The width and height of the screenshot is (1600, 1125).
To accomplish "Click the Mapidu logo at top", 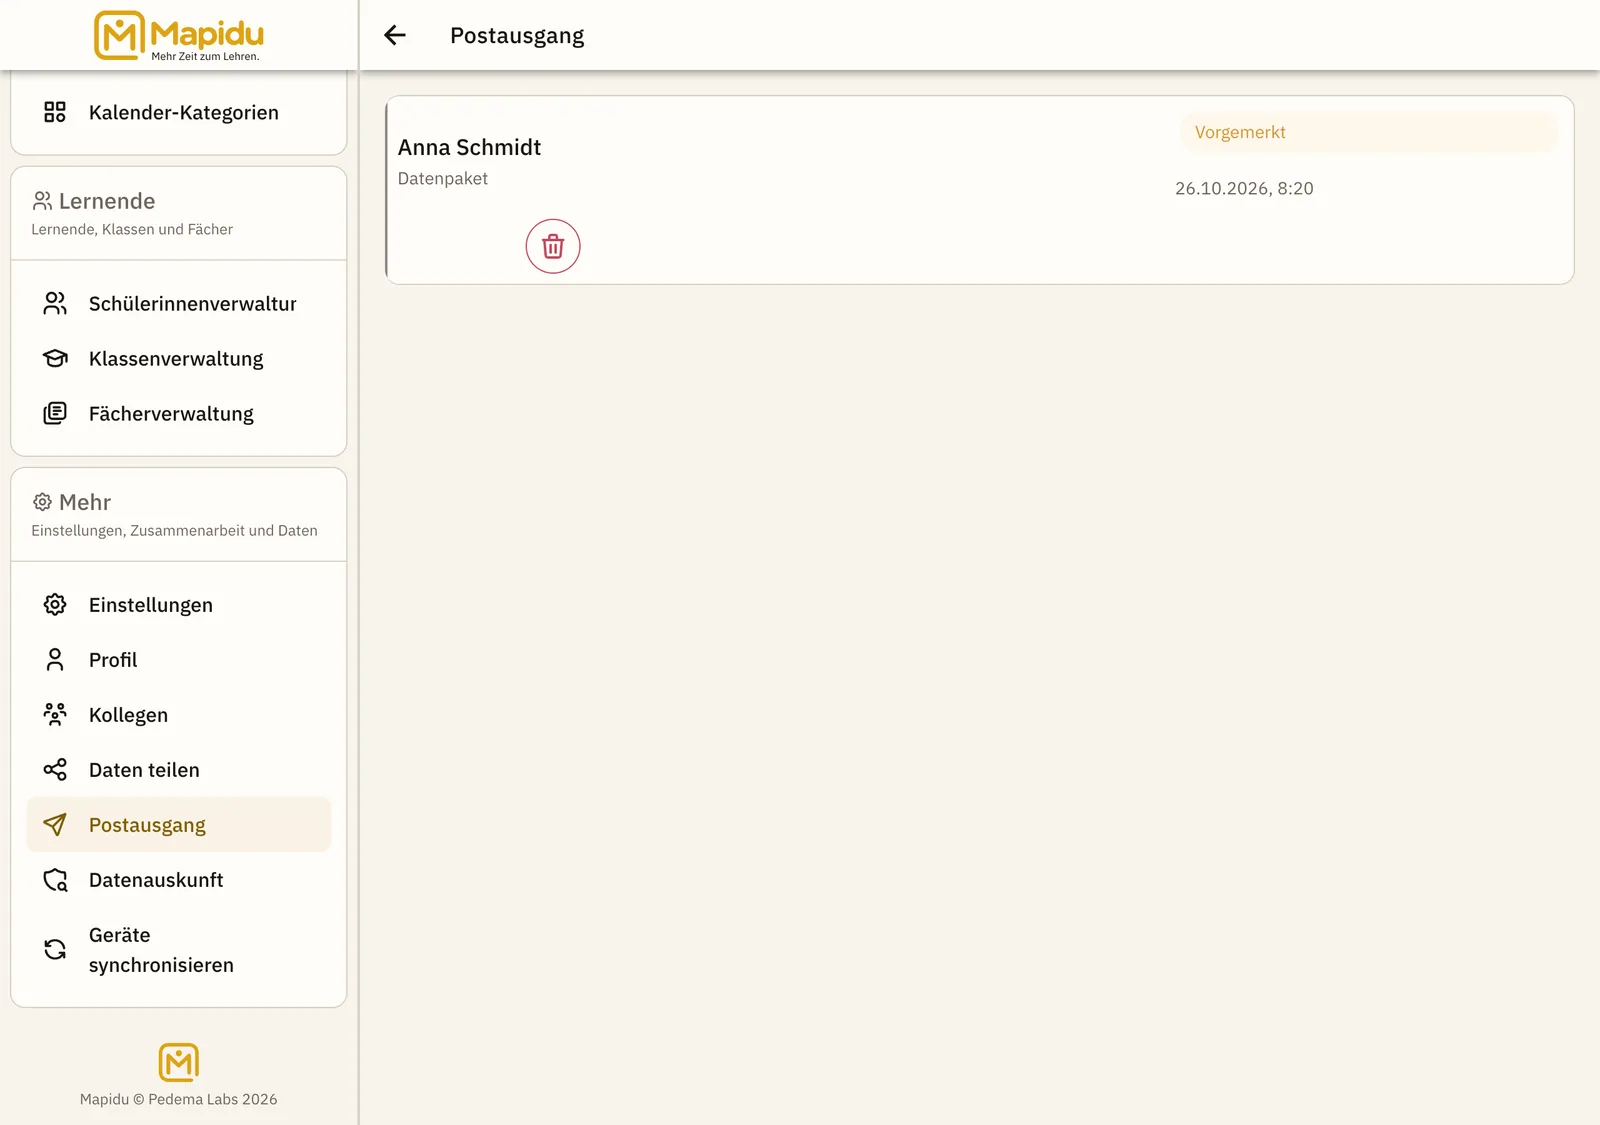I will click(x=179, y=36).
